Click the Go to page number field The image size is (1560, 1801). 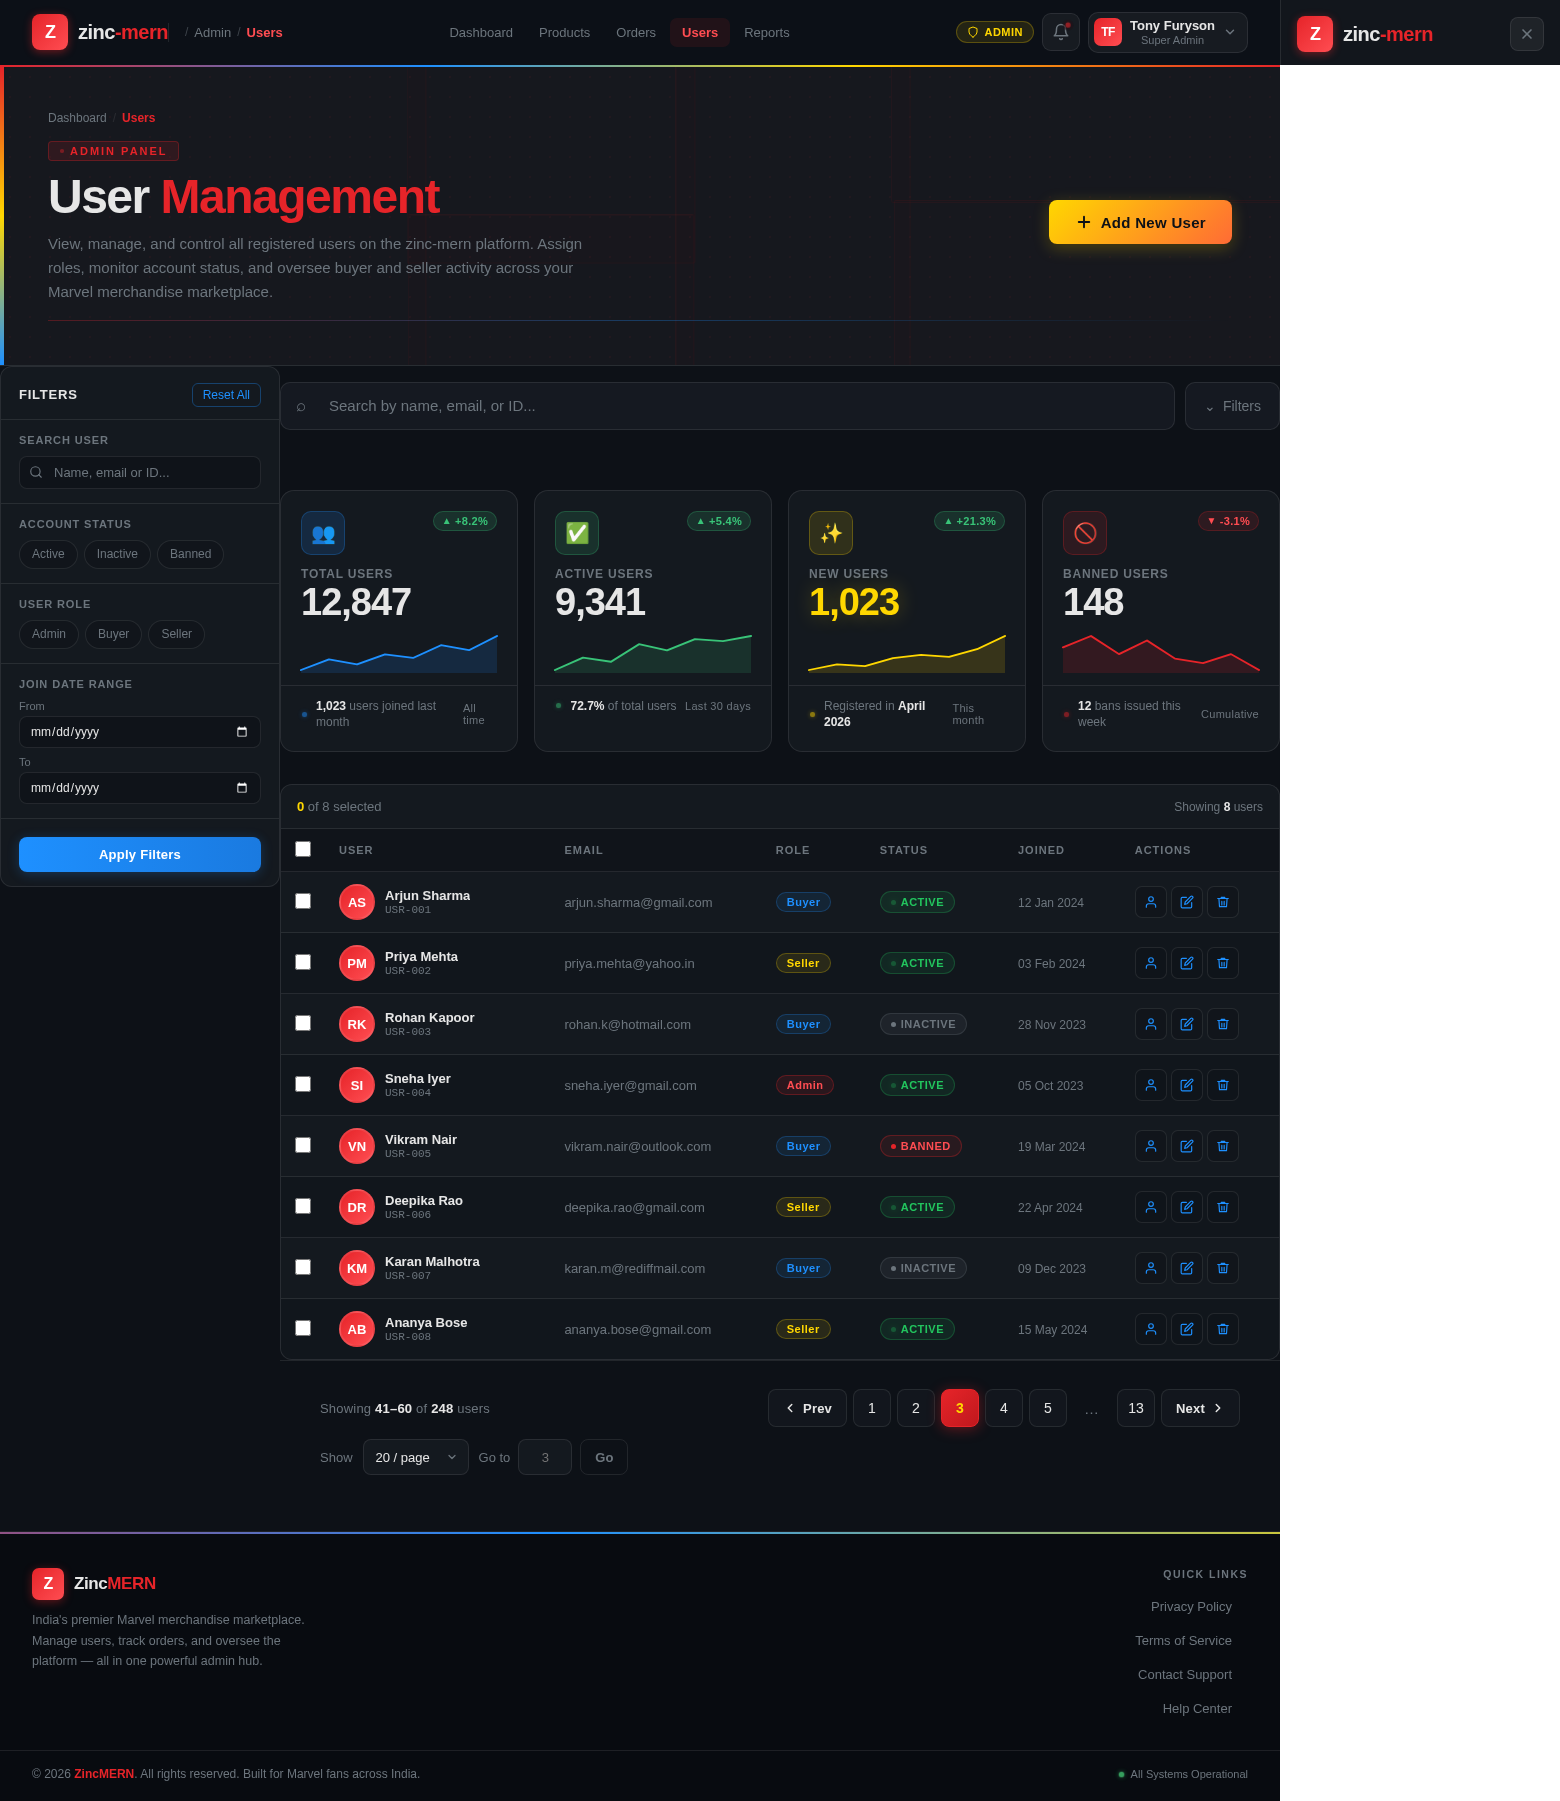click(x=545, y=1457)
